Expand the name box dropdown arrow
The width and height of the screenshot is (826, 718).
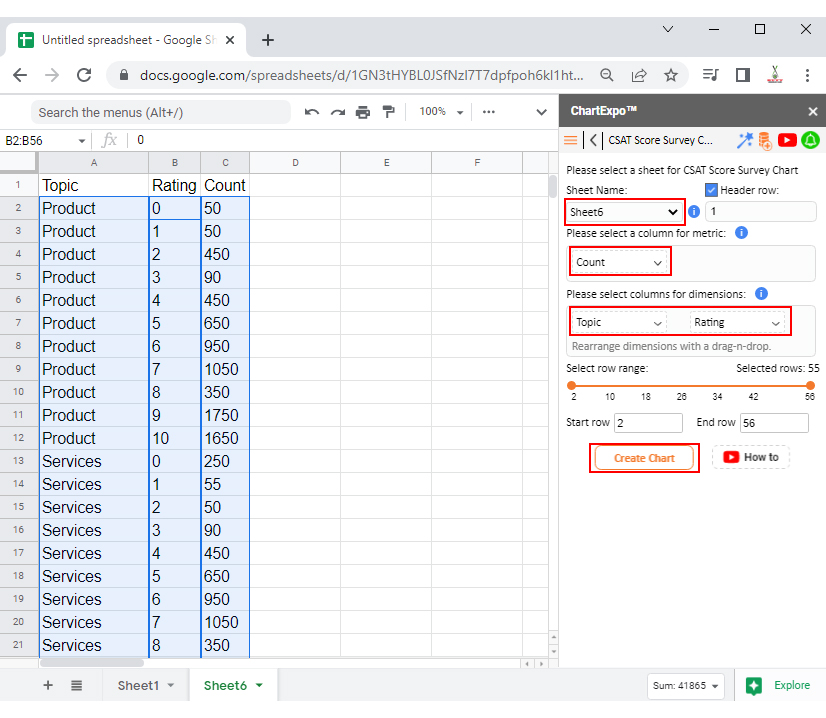tap(82, 141)
